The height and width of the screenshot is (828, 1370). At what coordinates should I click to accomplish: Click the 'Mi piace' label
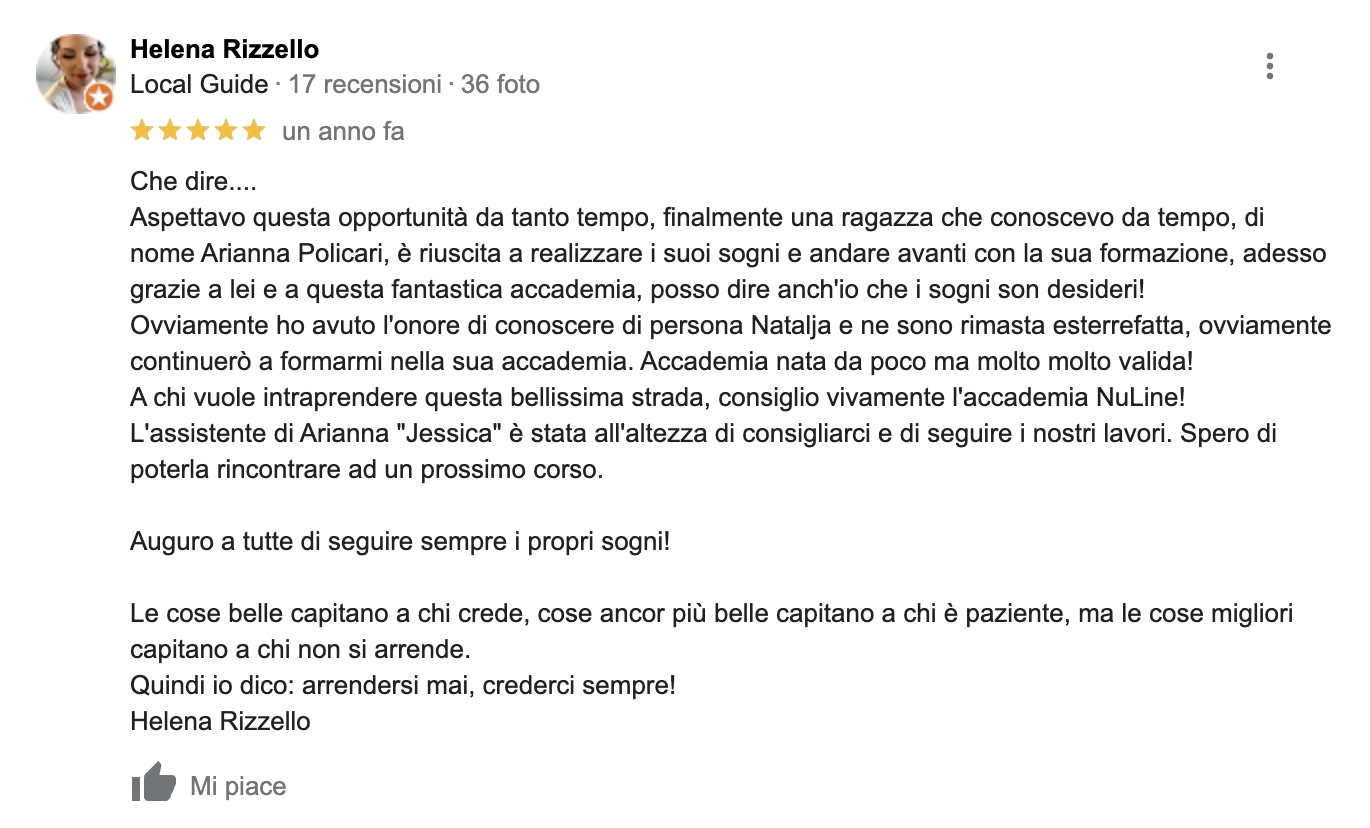[x=238, y=786]
